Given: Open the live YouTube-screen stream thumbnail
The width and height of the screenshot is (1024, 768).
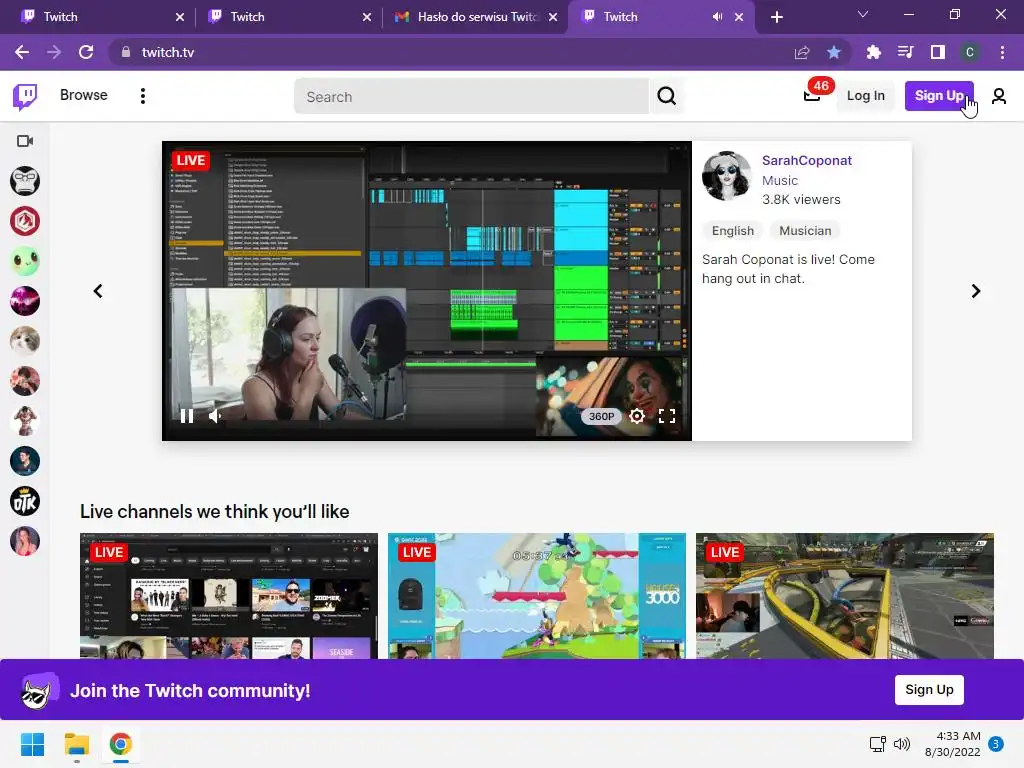Looking at the screenshot, I should (229, 596).
